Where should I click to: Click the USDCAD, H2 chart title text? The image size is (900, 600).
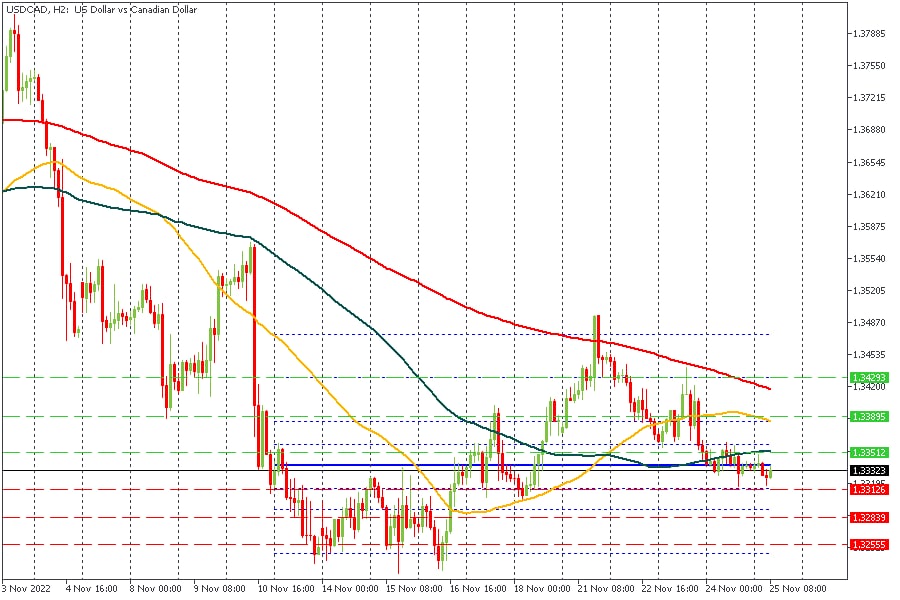coord(102,10)
